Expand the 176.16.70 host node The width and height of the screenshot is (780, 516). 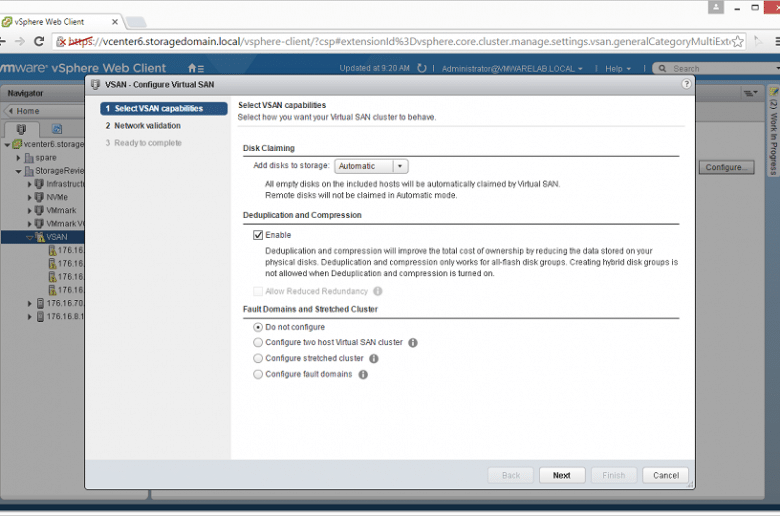click(29, 304)
